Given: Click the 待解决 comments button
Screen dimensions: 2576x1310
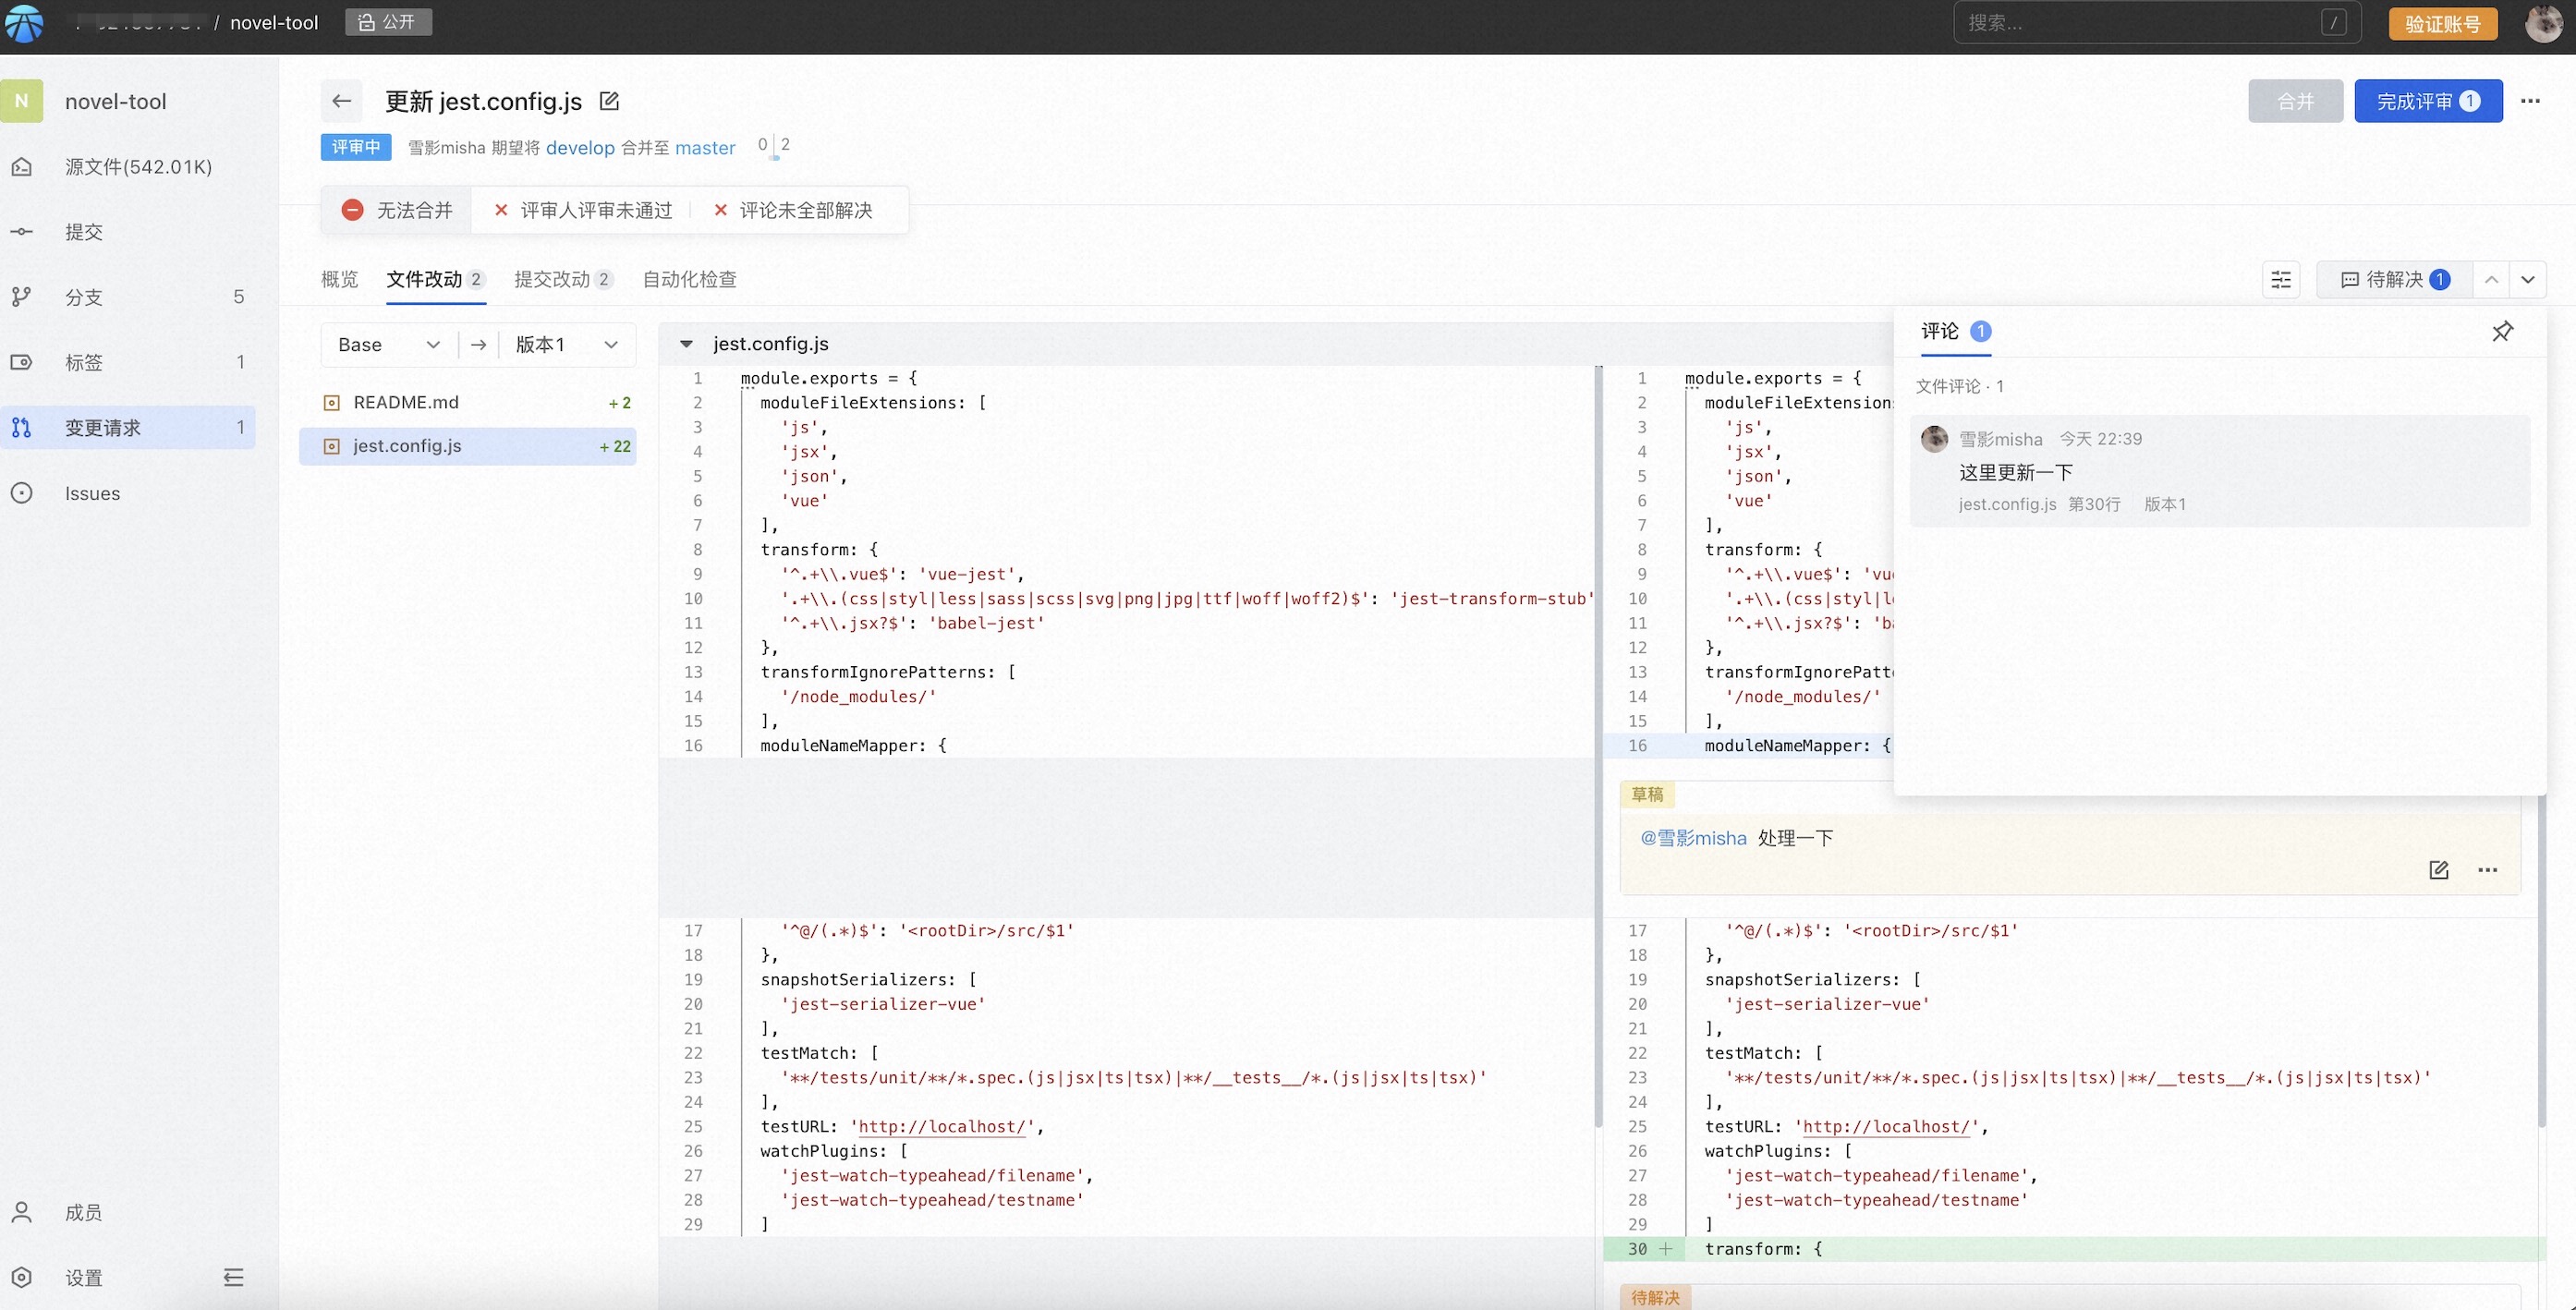Looking at the screenshot, I should pos(2395,280).
